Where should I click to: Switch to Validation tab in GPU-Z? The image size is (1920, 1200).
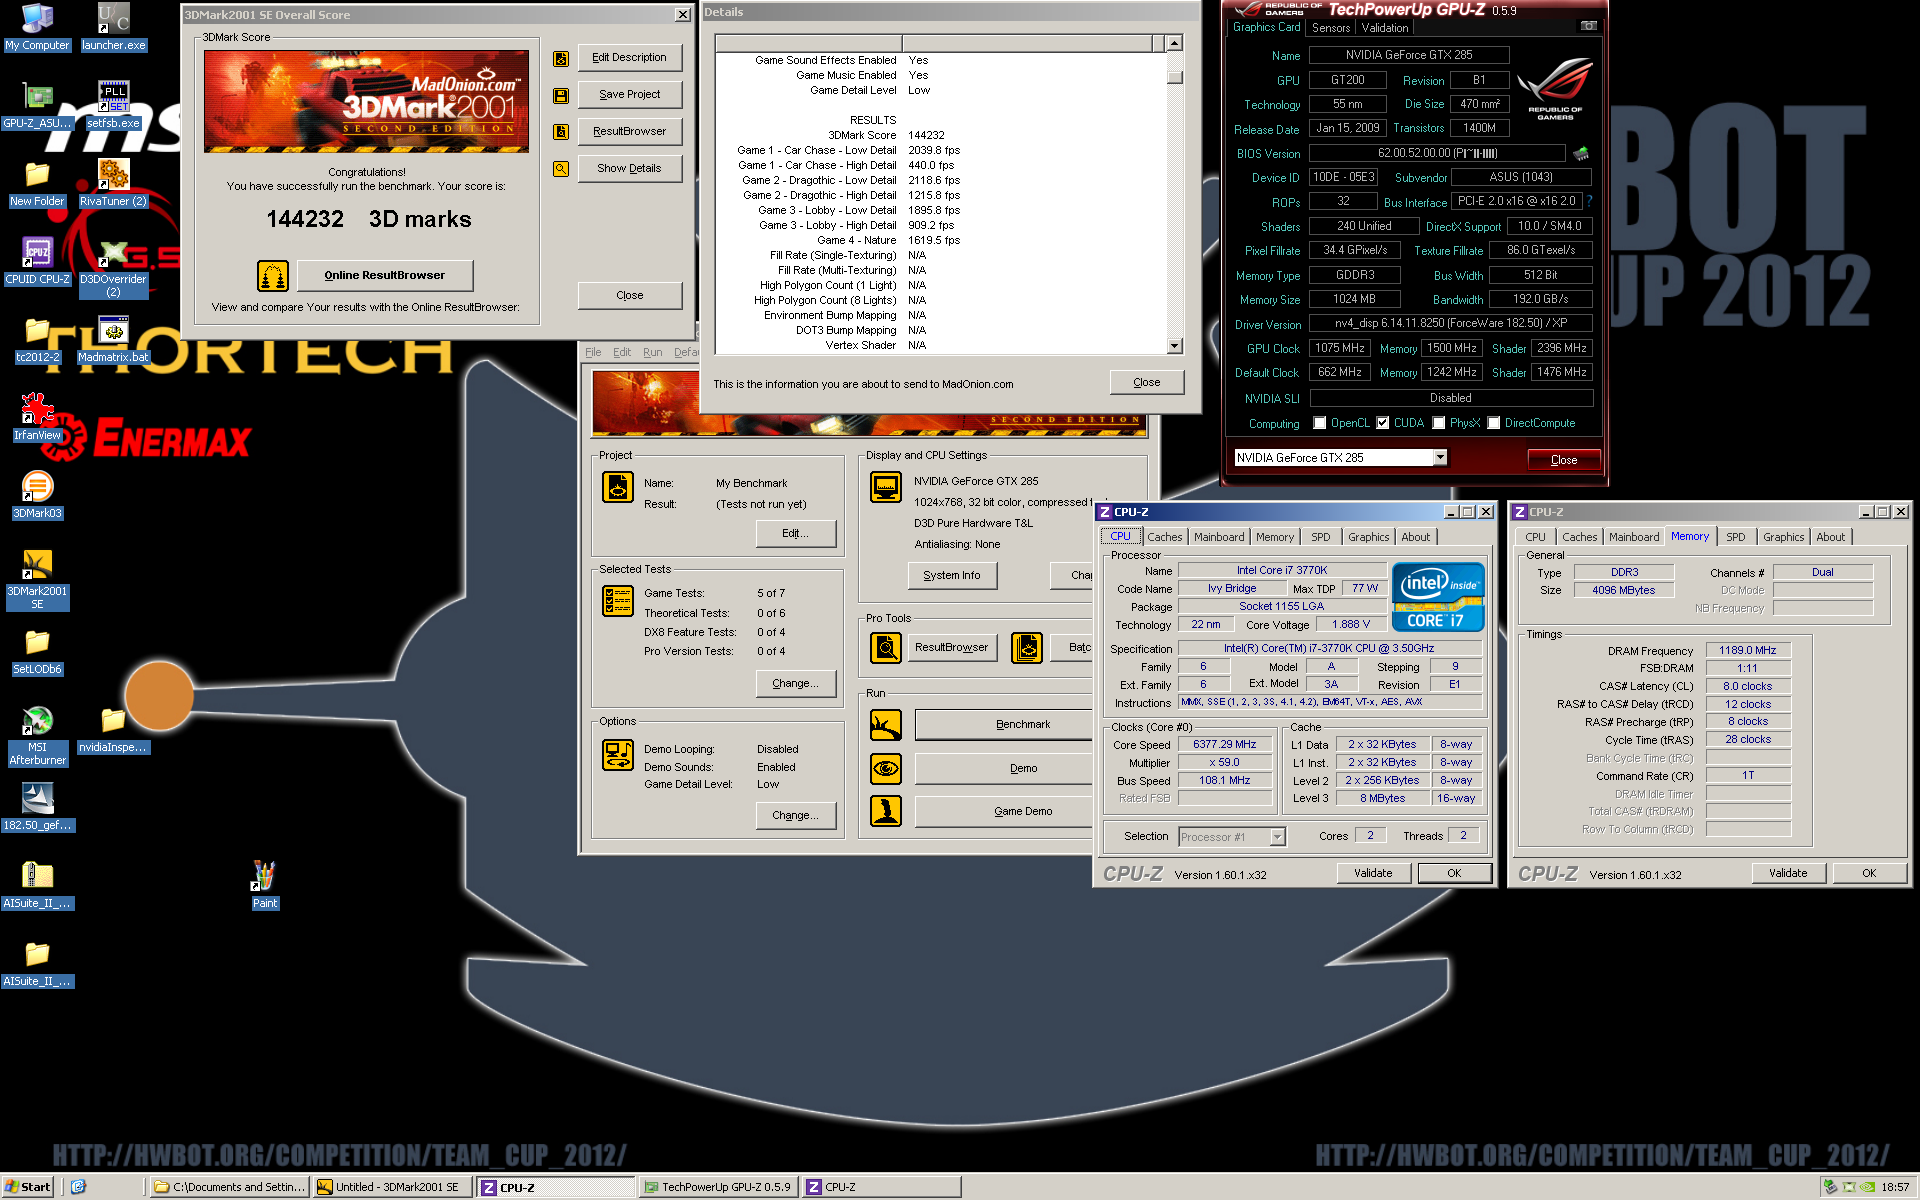[x=1384, y=28]
